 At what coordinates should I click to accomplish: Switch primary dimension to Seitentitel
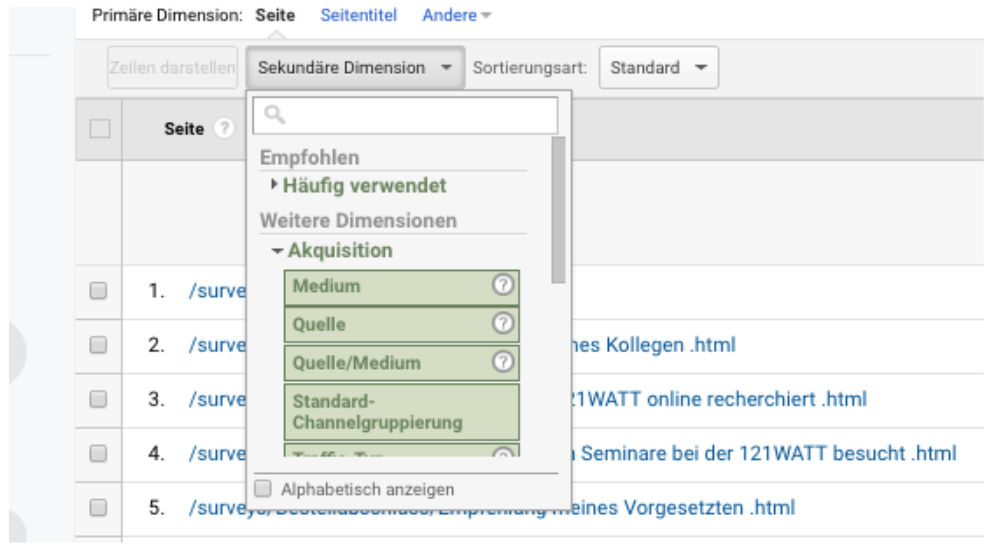coord(358,16)
